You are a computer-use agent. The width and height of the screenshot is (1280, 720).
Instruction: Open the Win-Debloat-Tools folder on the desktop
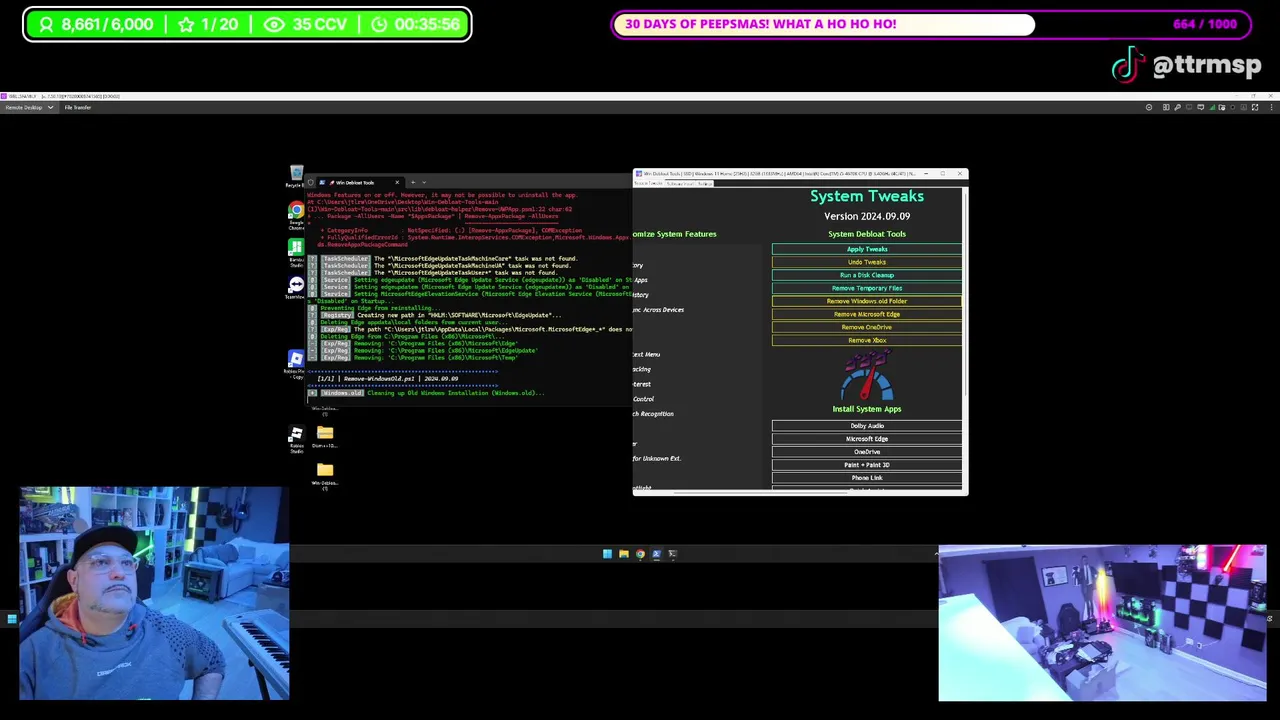point(325,473)
